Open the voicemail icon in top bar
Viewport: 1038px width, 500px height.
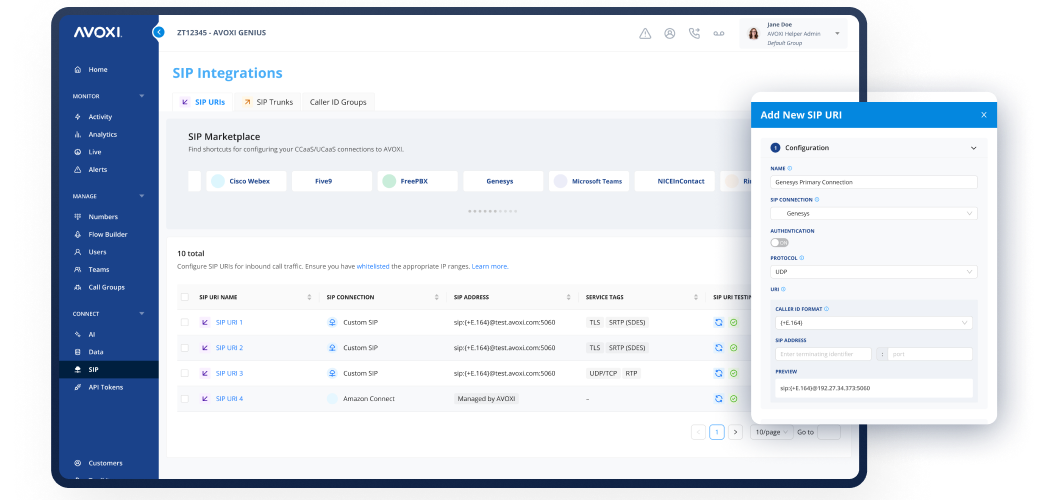point(718,33)
